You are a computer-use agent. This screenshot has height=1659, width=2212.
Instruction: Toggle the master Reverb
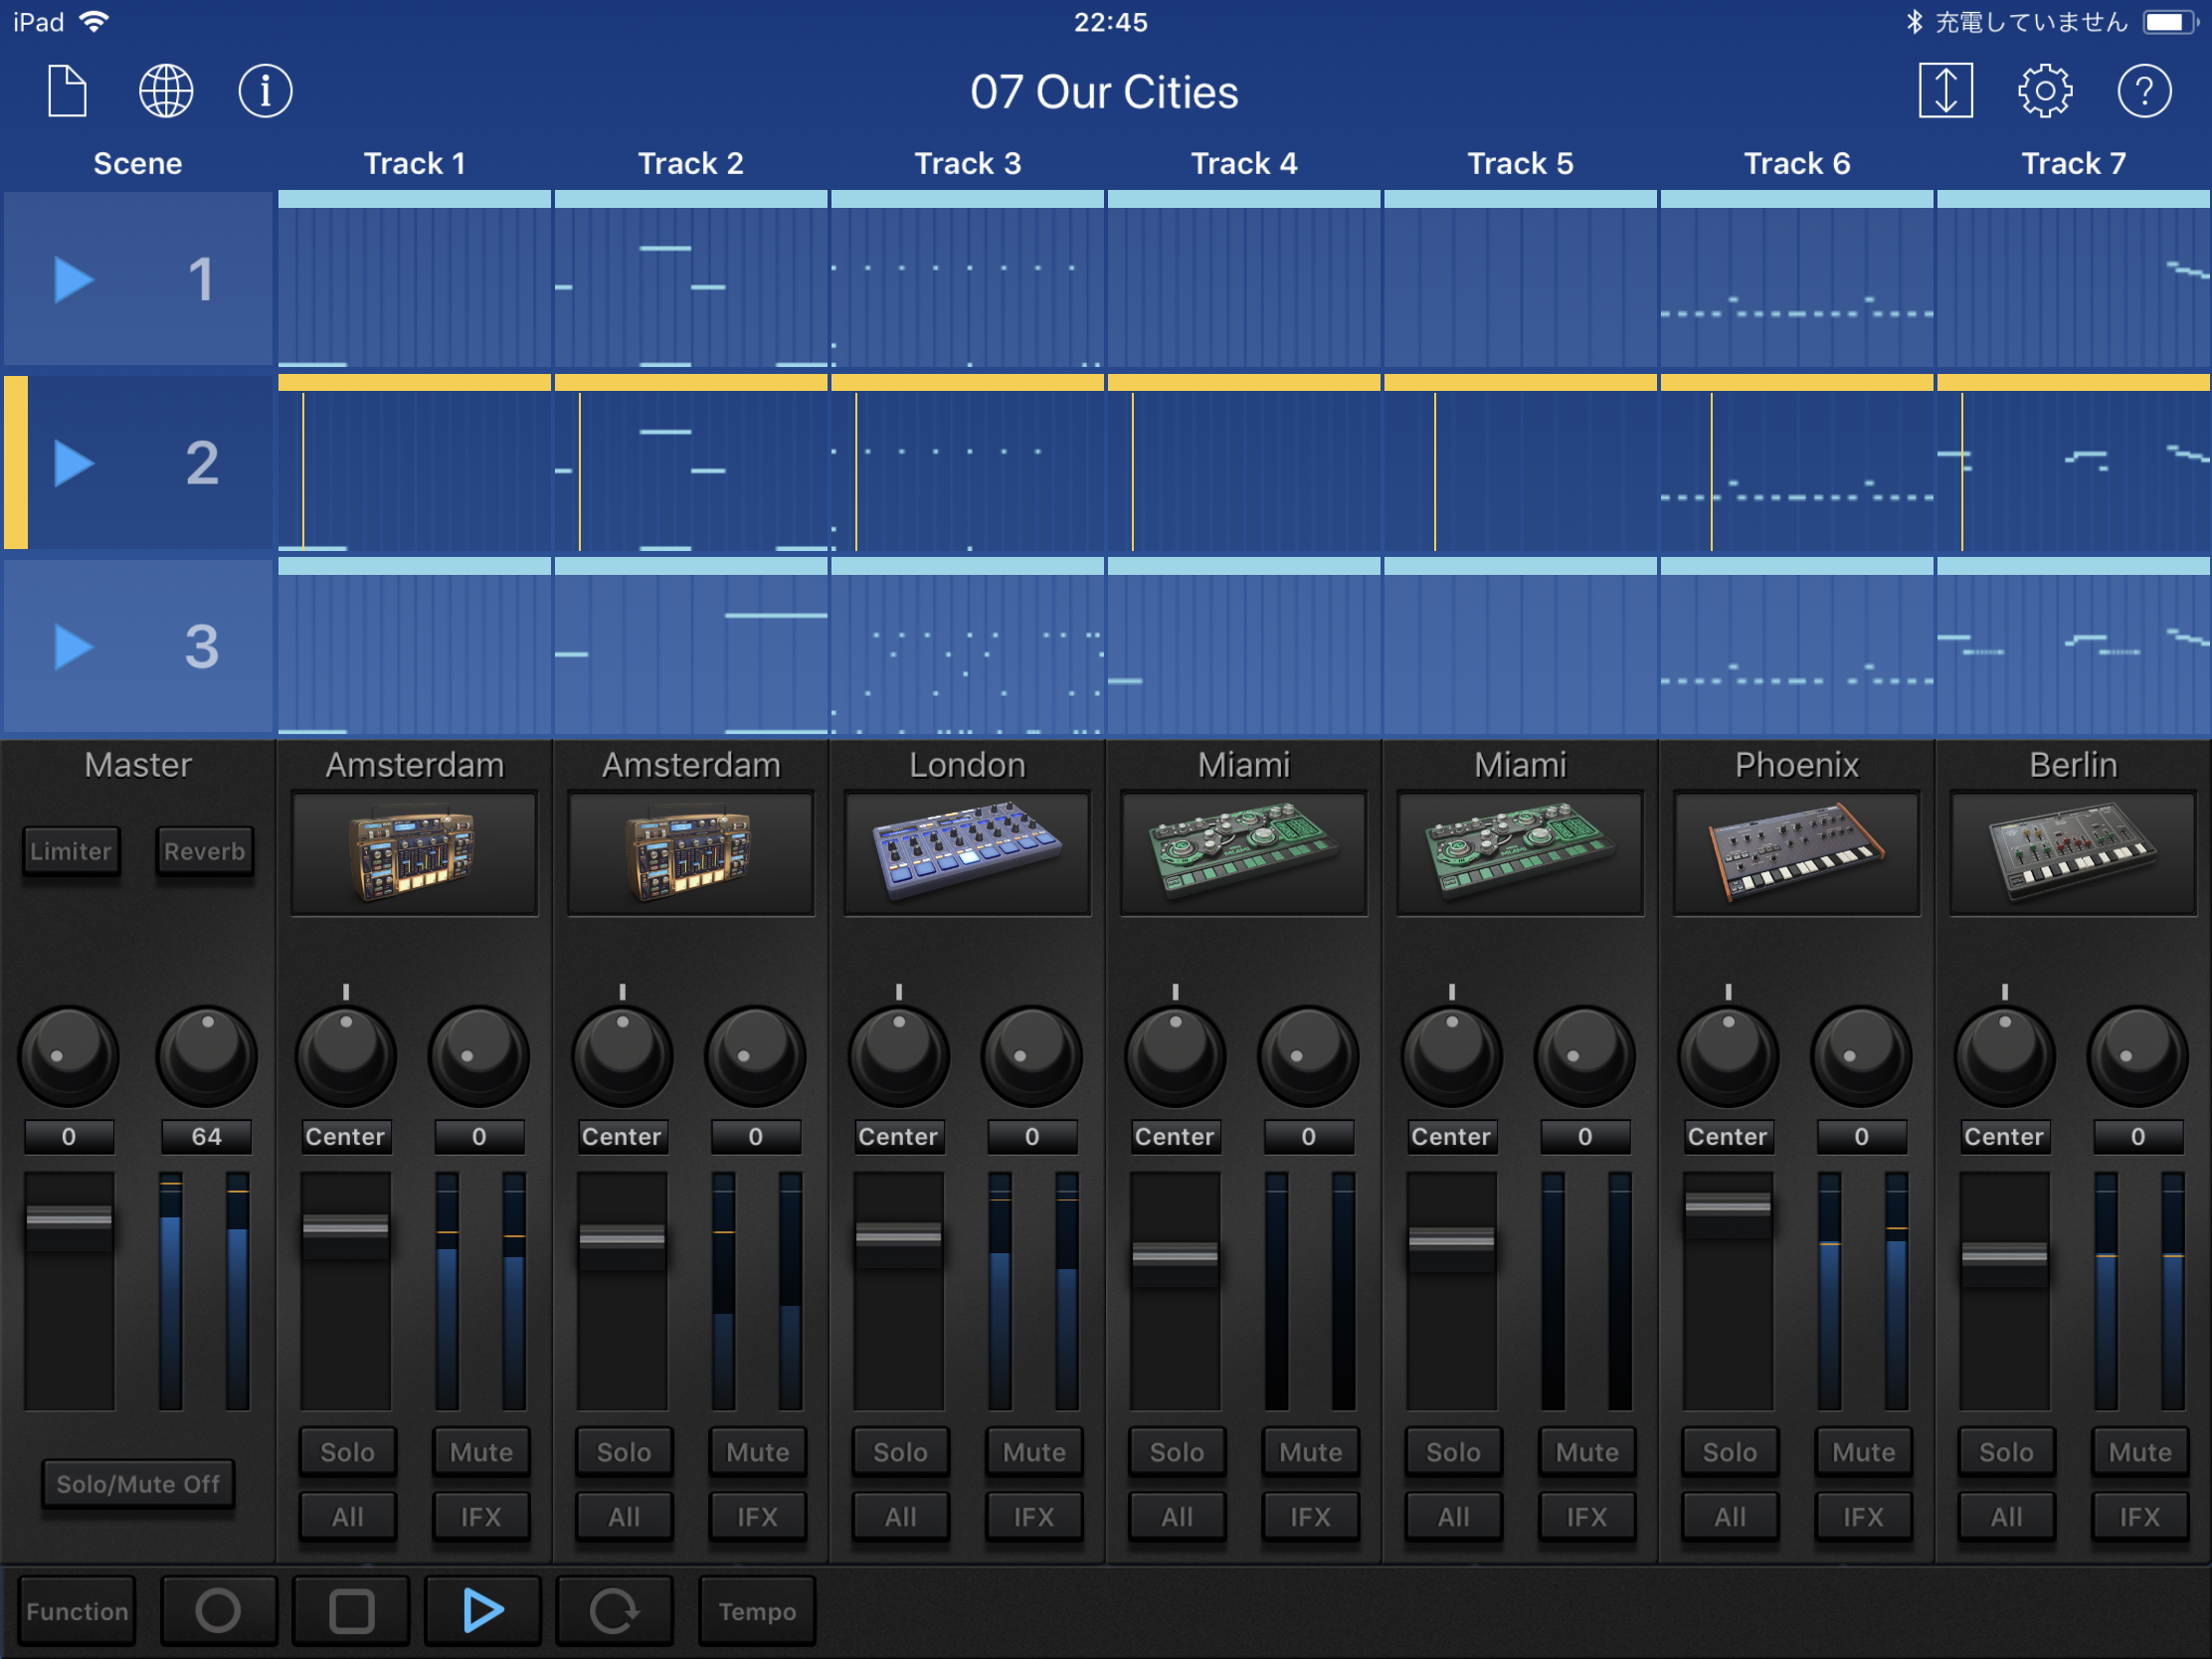coord(205,851)
